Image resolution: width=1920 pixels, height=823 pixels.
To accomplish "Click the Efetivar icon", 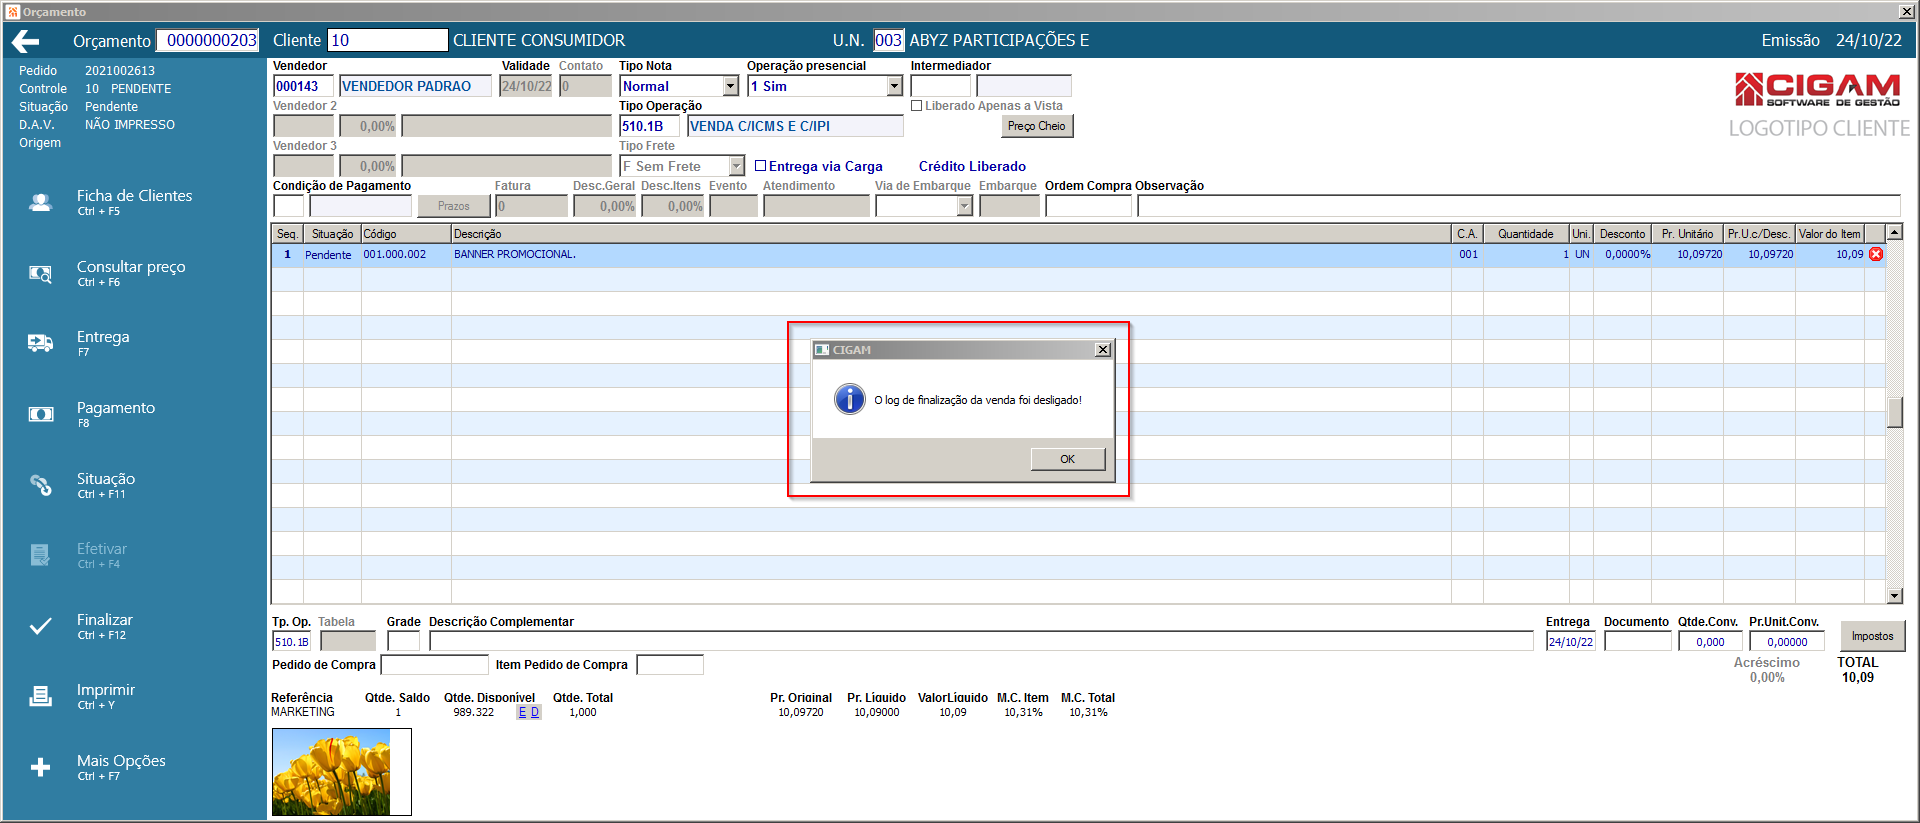I will (40, 556).
